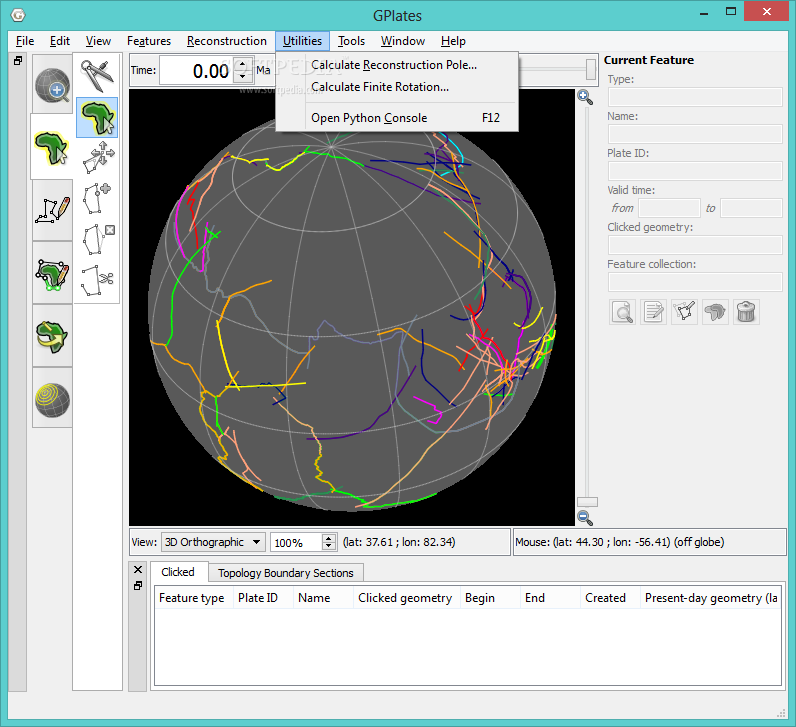Switch to Topology Boundary Sections tab
796x727 pixels.
[x=285, y=573]
